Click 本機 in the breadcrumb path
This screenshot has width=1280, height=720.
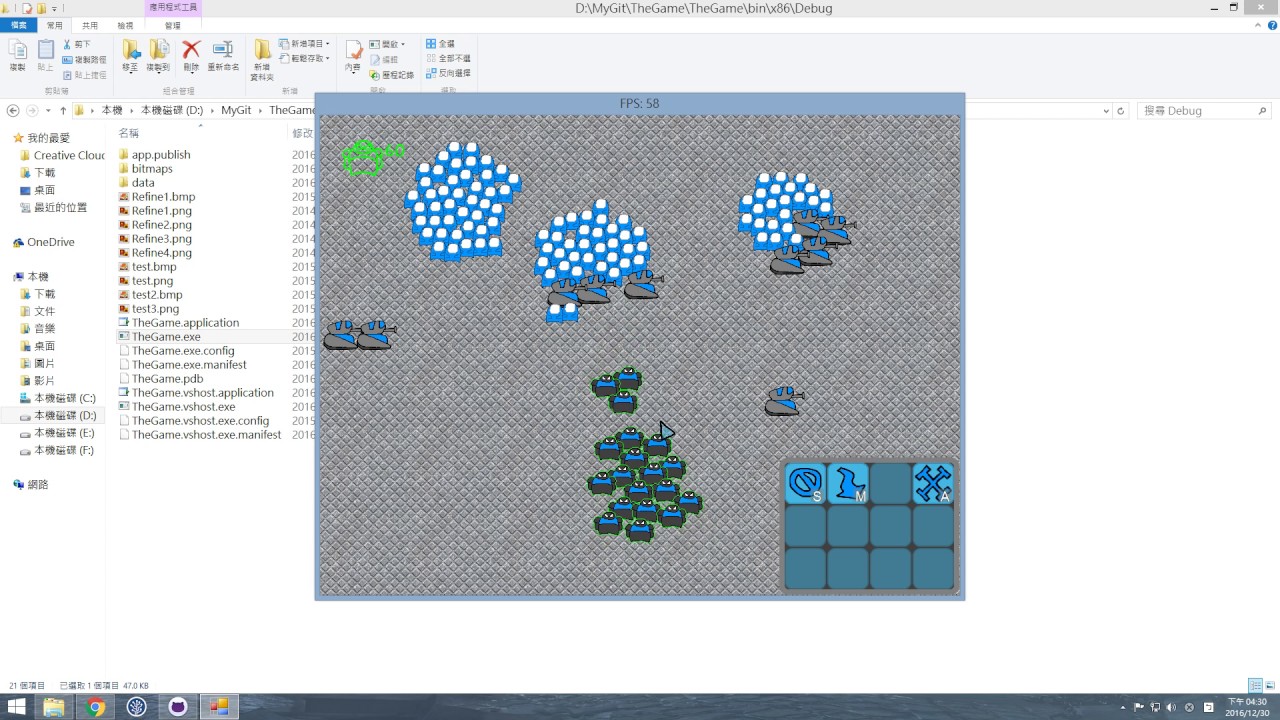click(x=112, y=111)
